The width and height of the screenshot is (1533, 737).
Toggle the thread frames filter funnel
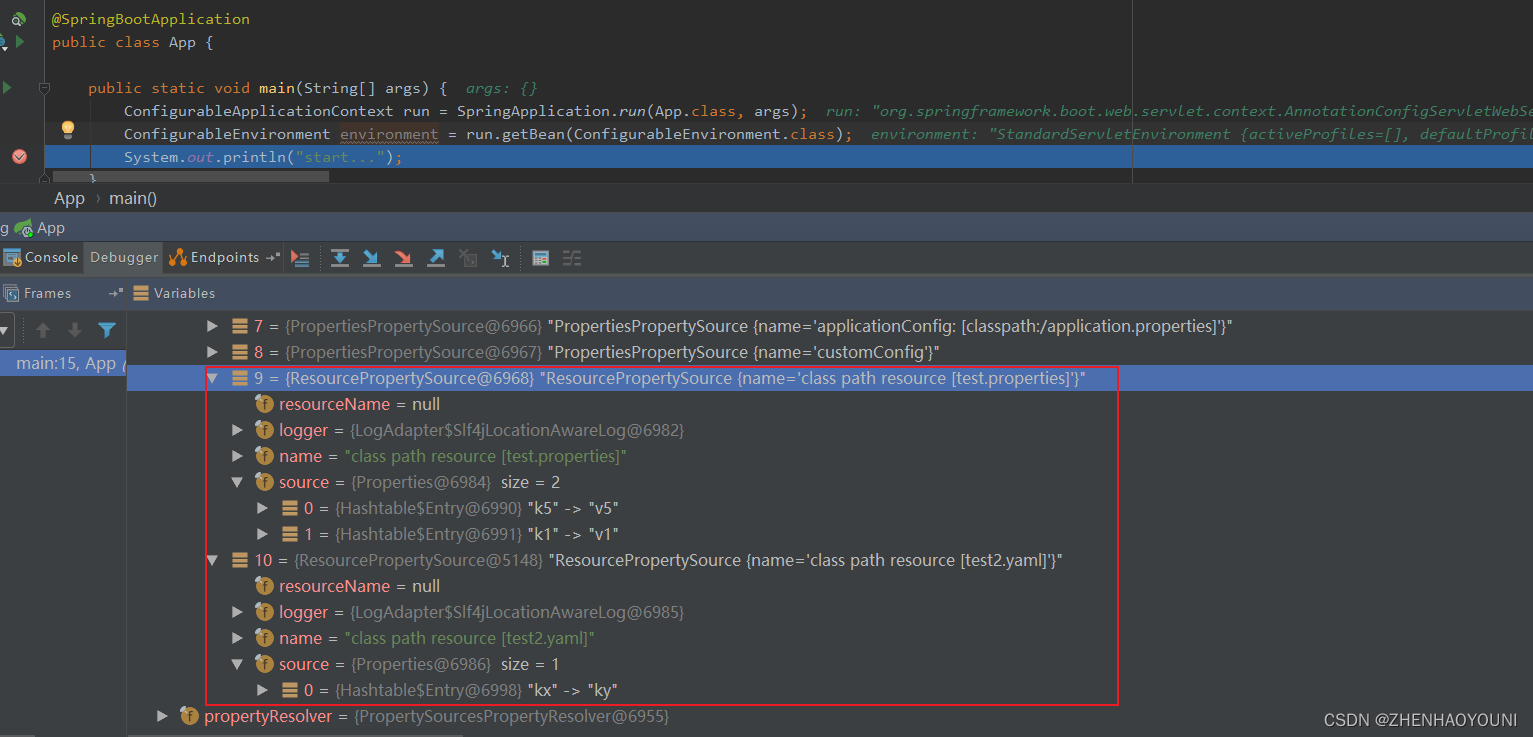point(107,330)
